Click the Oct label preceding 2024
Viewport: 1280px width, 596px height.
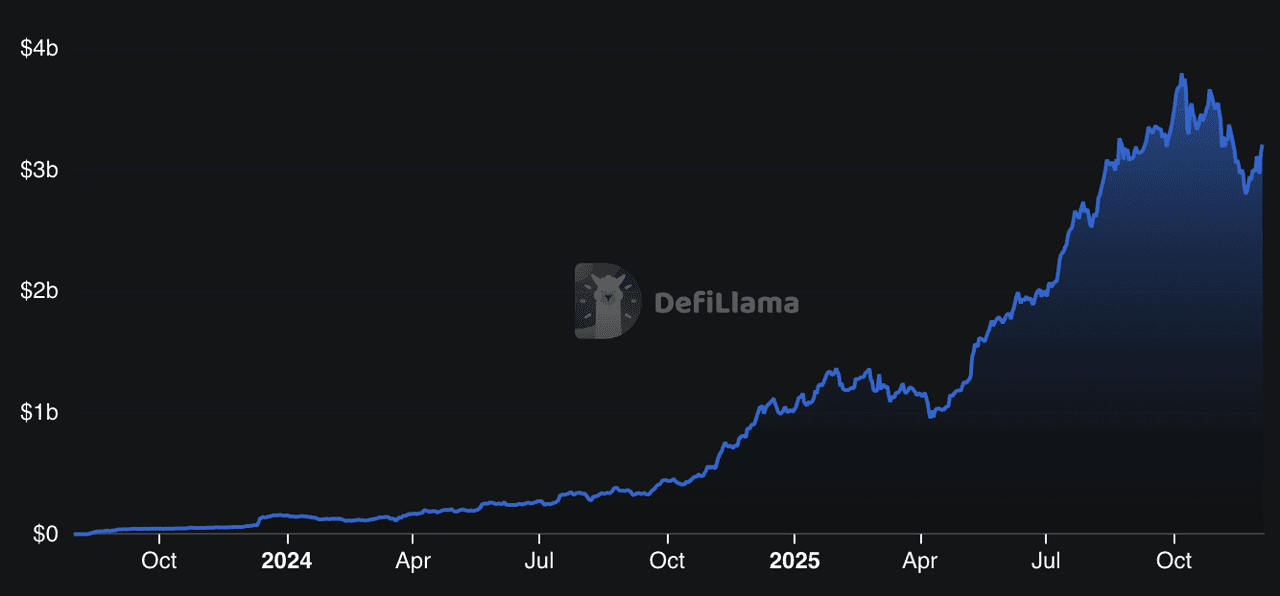pyautogui.click(x=159, y=561)
